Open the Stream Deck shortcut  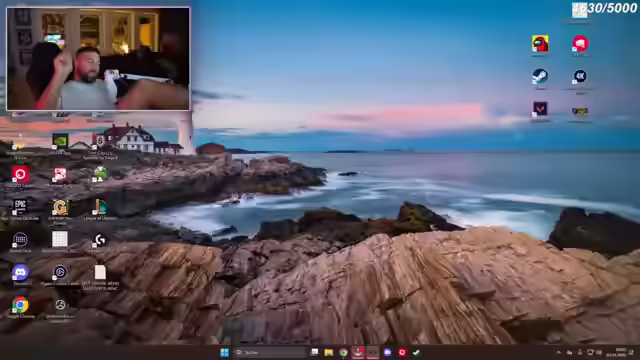coord(20,240)
